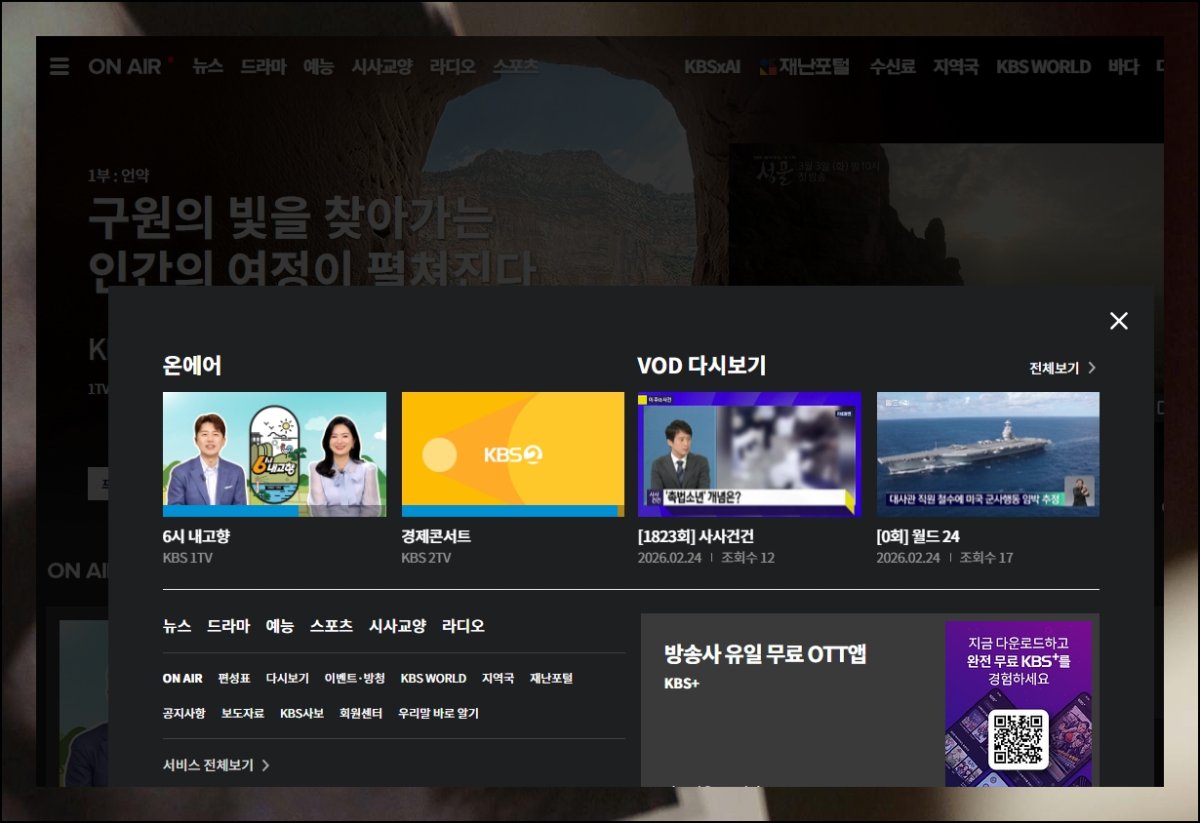Select 드라마 in the overlay category list
1200x823 pixels.
[229, 626]
